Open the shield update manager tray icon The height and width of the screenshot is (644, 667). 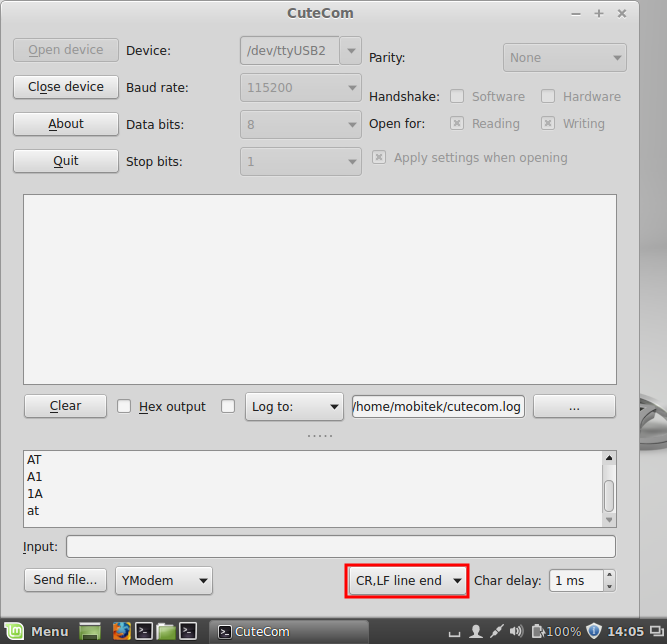[x=594, y=631]
